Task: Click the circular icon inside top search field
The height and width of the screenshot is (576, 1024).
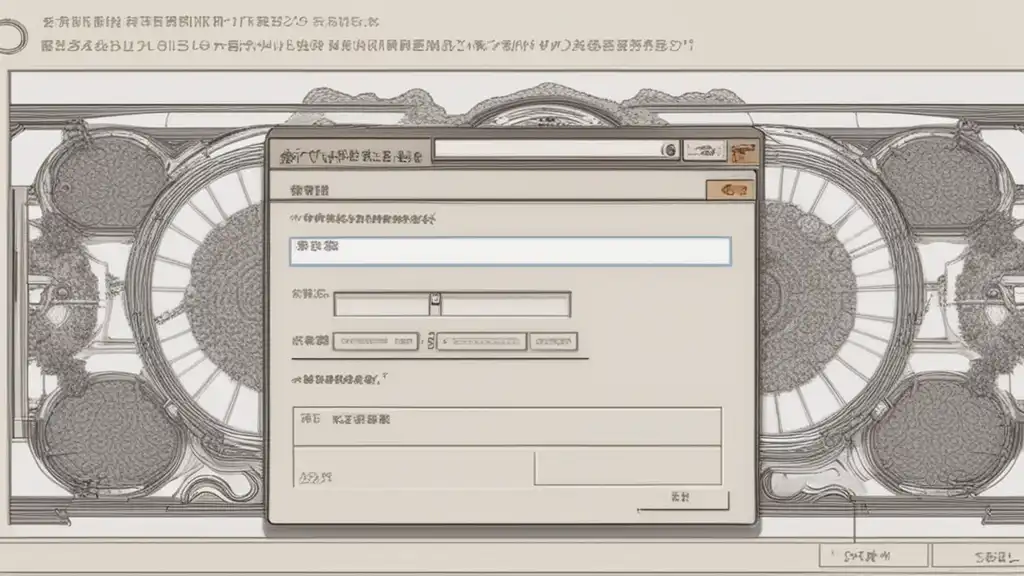Action: coord(669,150)
